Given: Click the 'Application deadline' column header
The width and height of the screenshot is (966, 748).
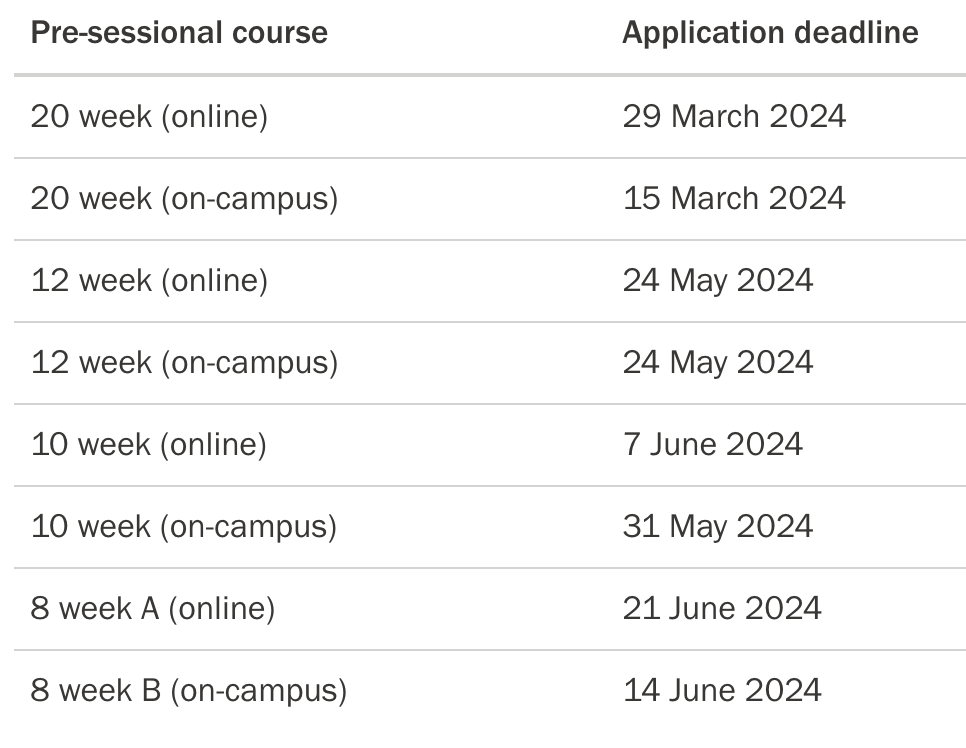Looking at the screenshot, I should [x=770, y=33].
